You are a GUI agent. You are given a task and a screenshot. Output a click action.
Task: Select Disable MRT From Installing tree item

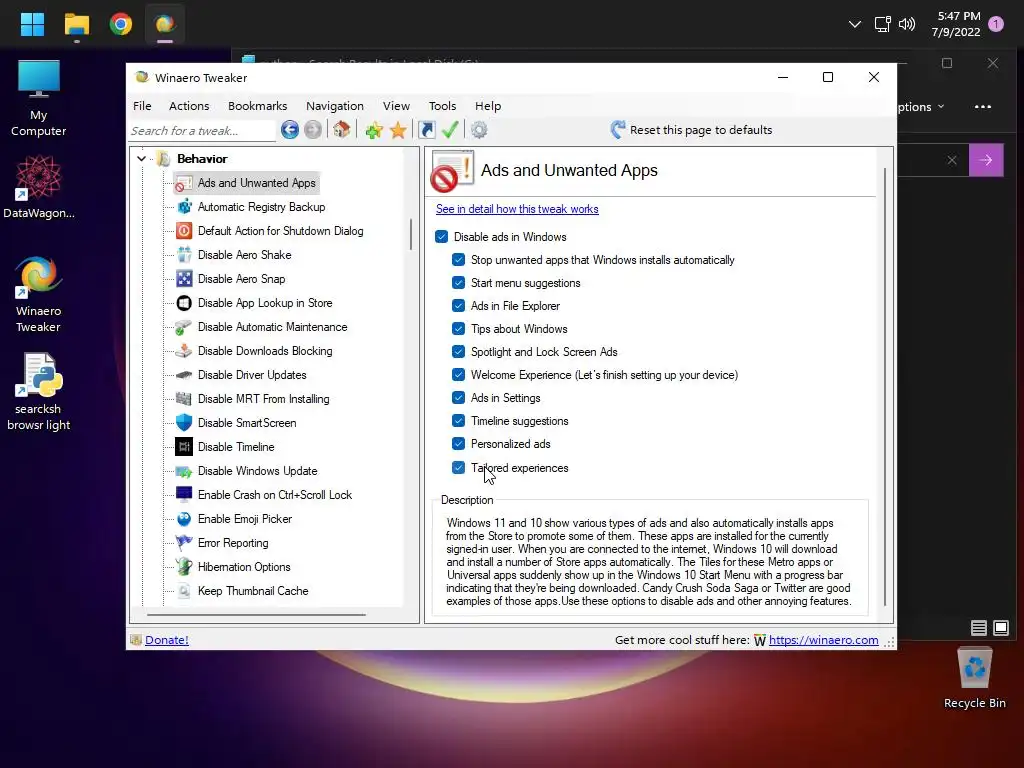coord(263,399)
